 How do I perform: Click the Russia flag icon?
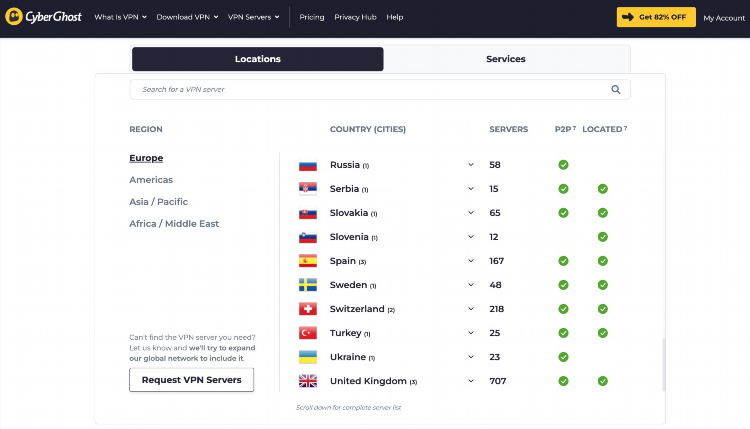(x=308, y=165)
